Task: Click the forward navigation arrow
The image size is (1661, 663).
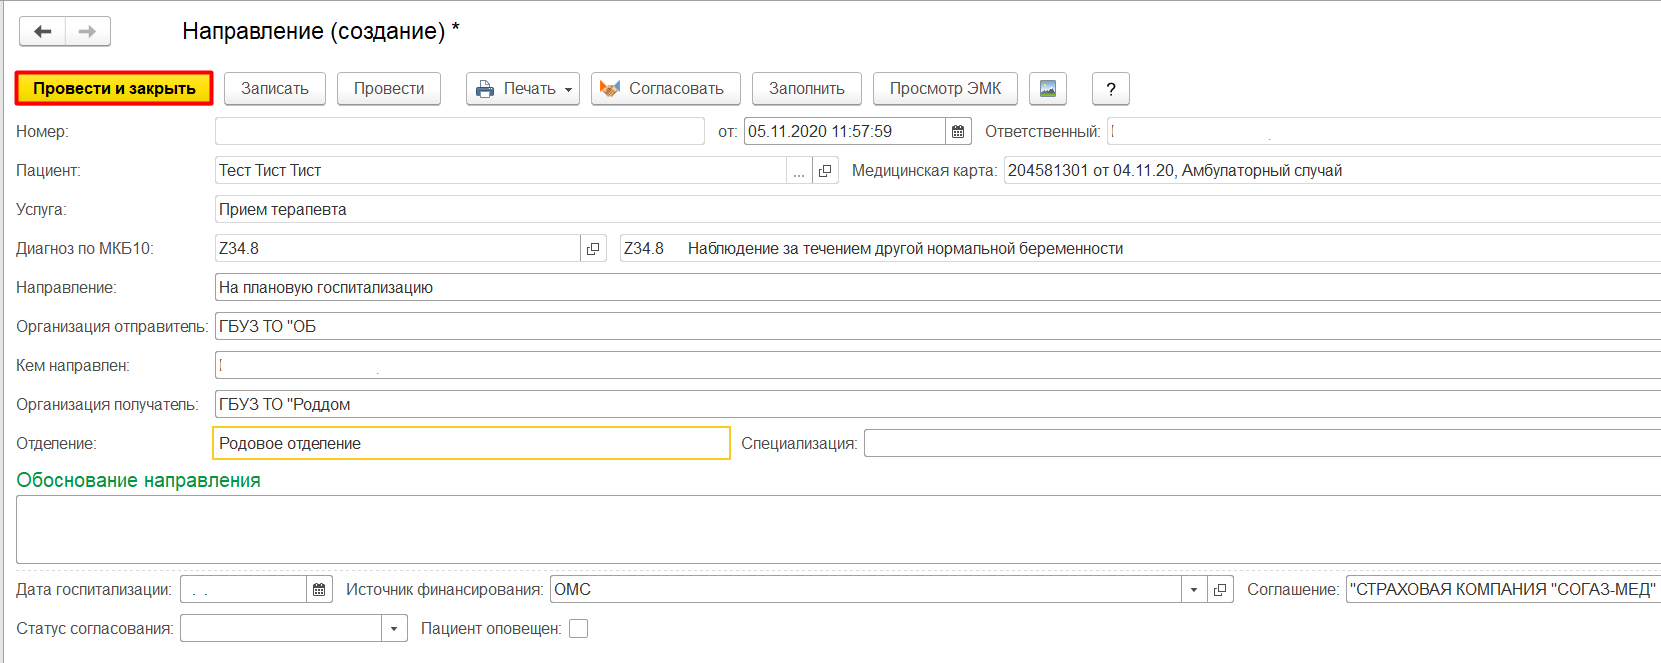Action: pos(88,32)
